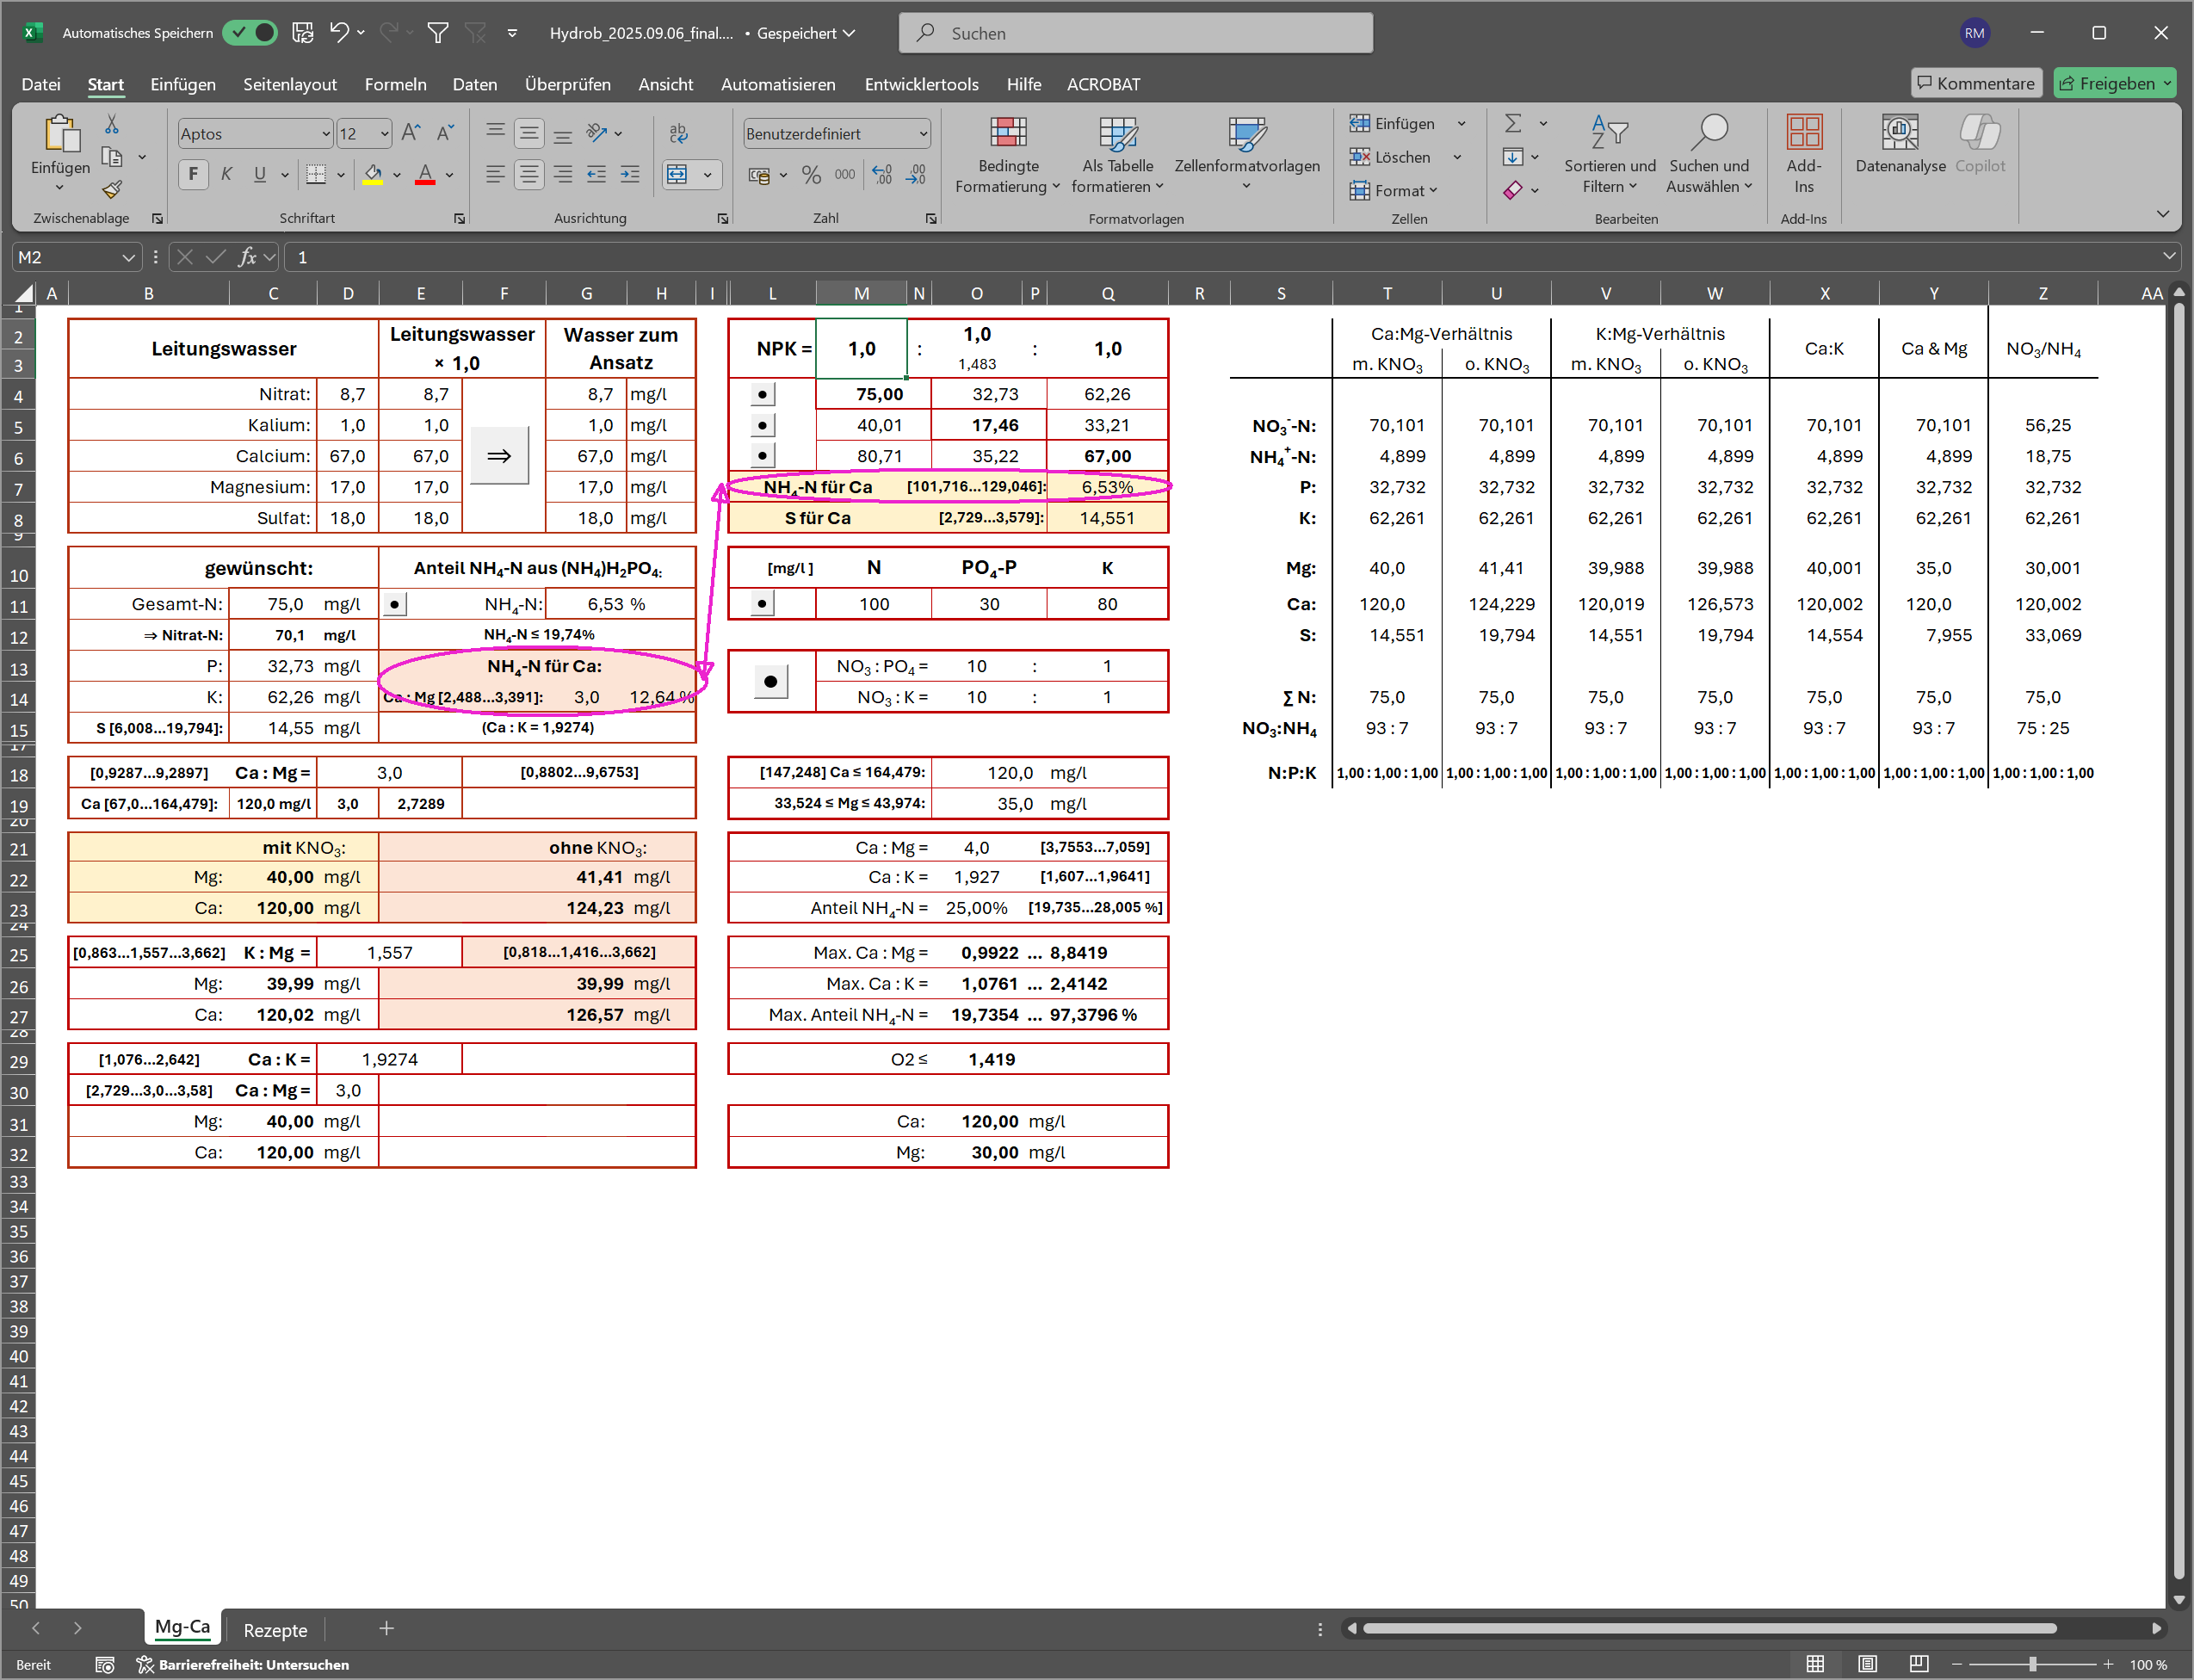Click the format painter brush icon
The width and height of the screenshot is (2194, 1680).
pyautogui.click(x=112, y=190)
